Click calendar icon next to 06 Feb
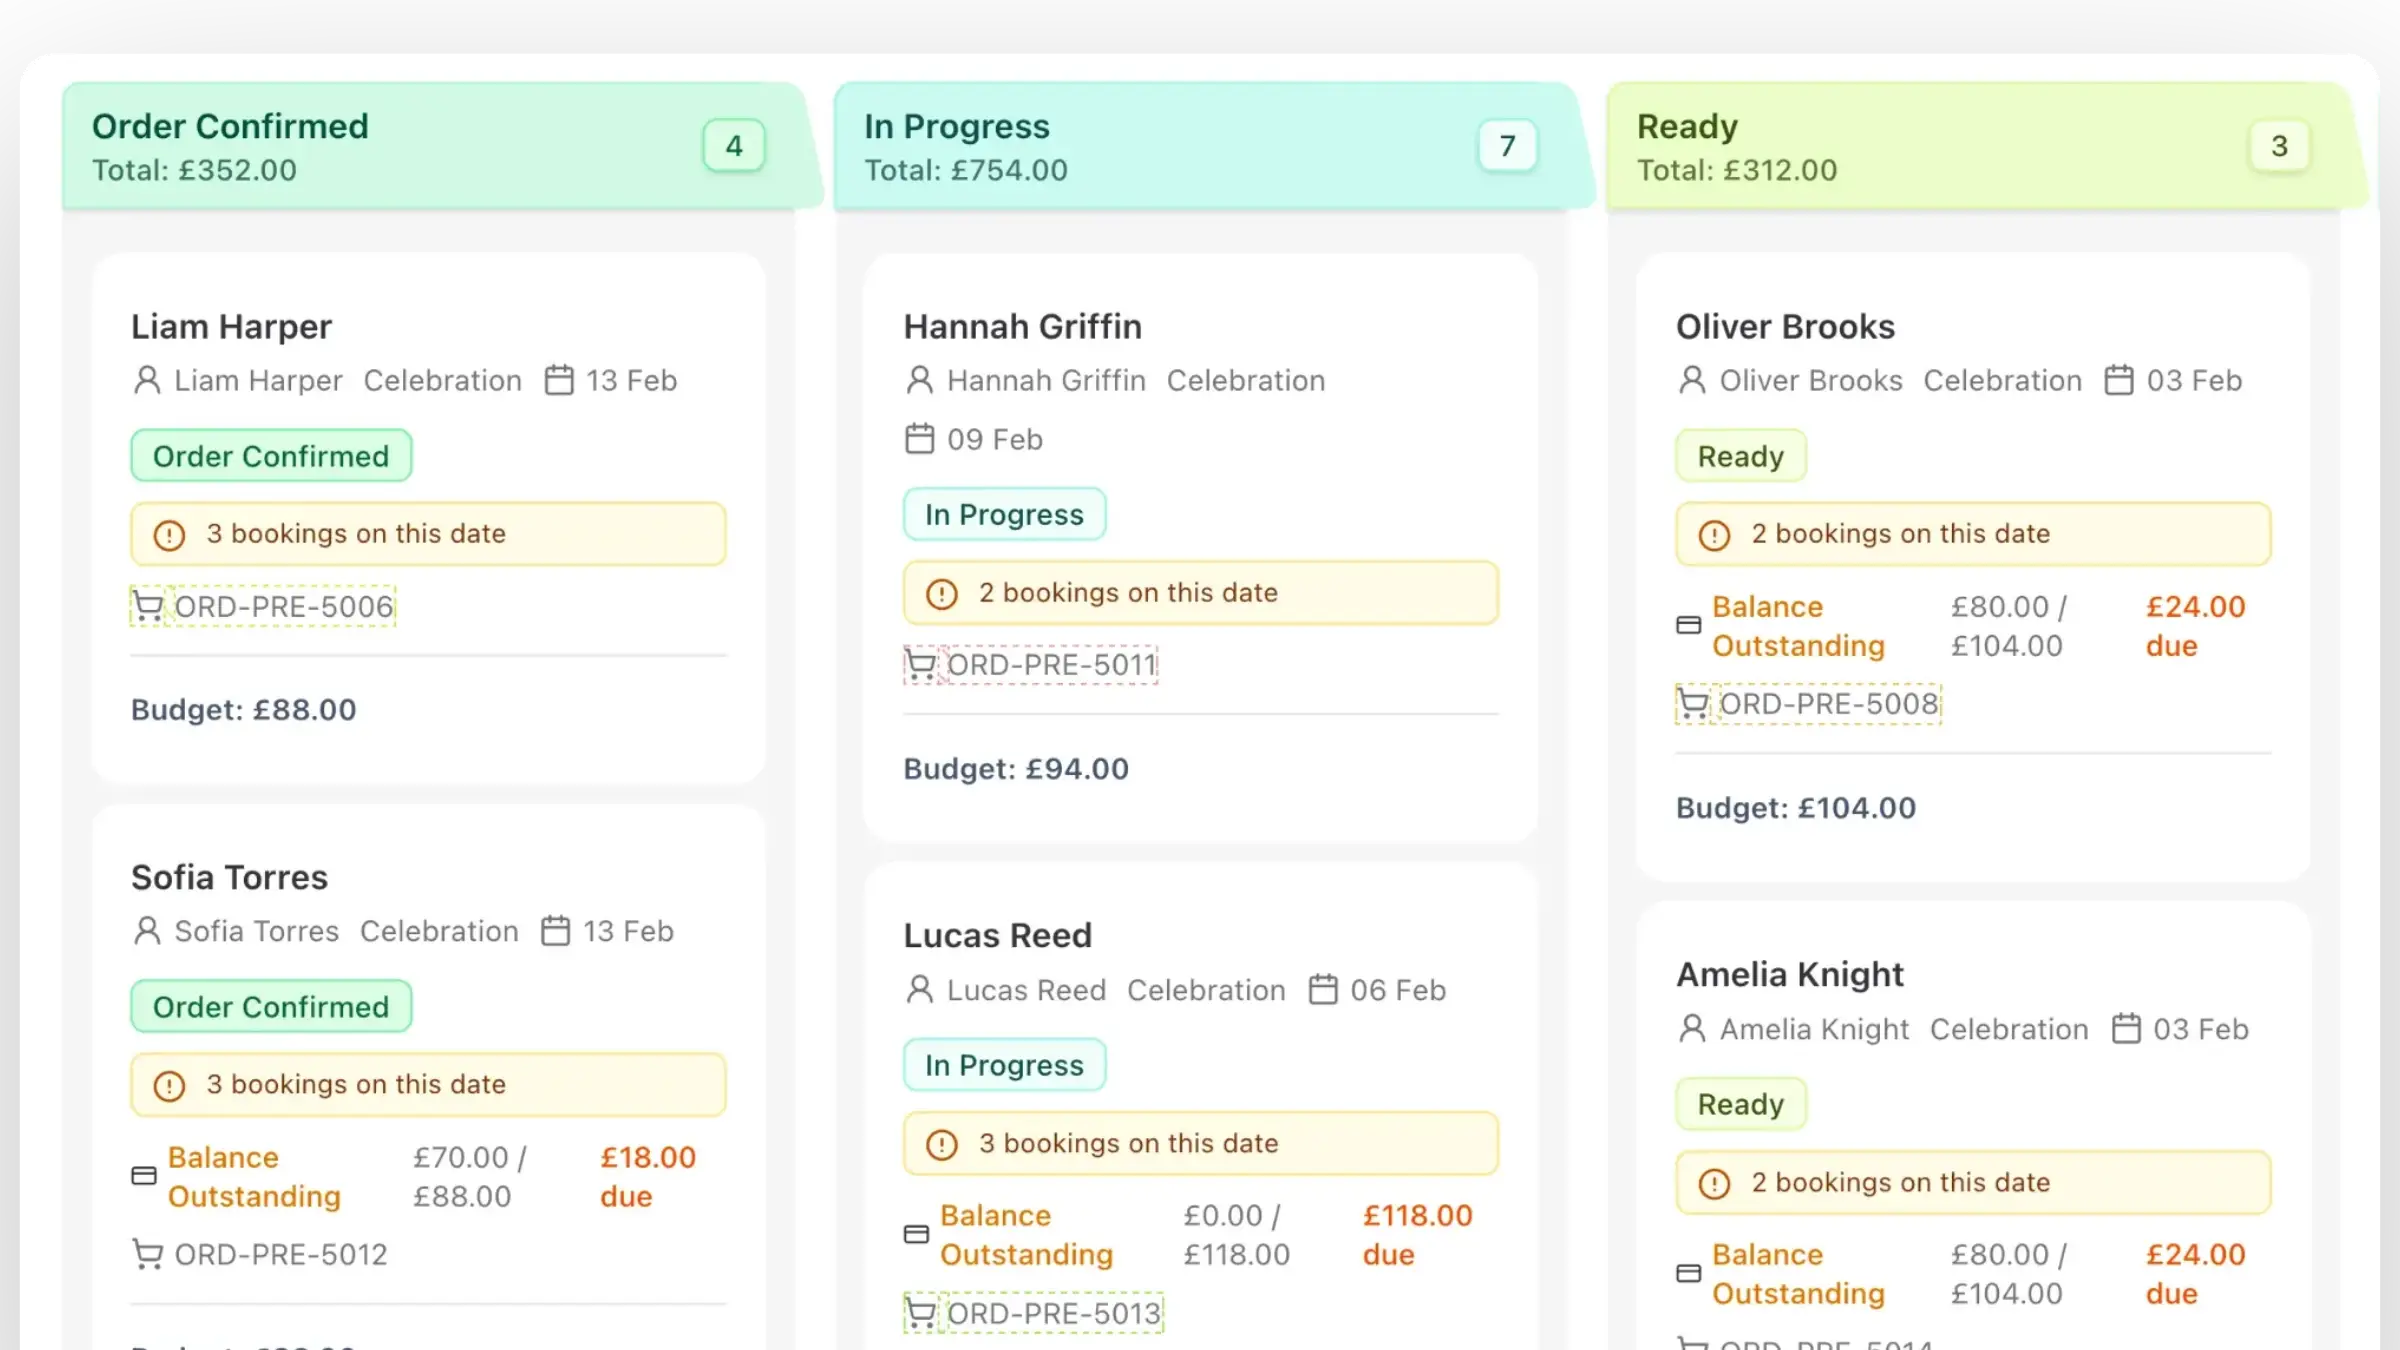This screenshot has width=2400, height=1350. click(x=1323, y=990)
